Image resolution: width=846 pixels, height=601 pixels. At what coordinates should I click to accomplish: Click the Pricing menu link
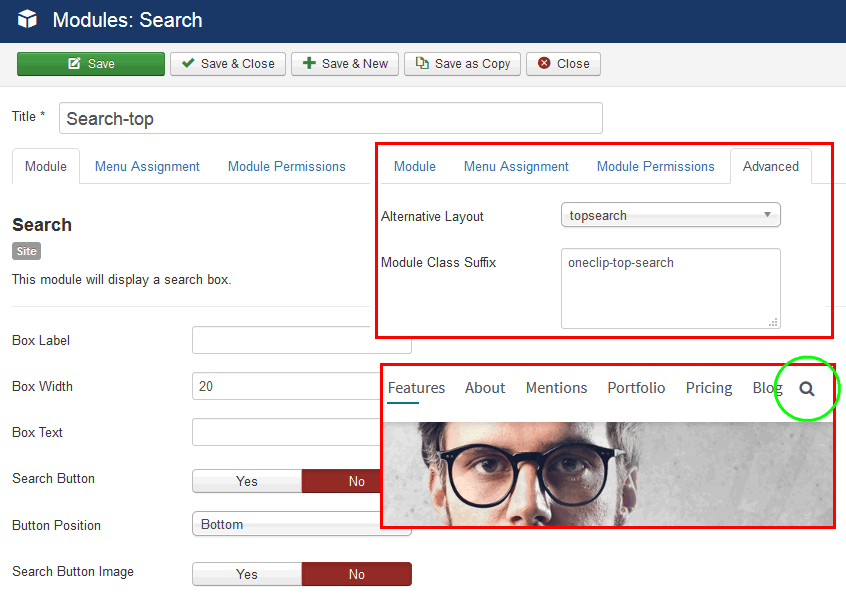(709, 388)
